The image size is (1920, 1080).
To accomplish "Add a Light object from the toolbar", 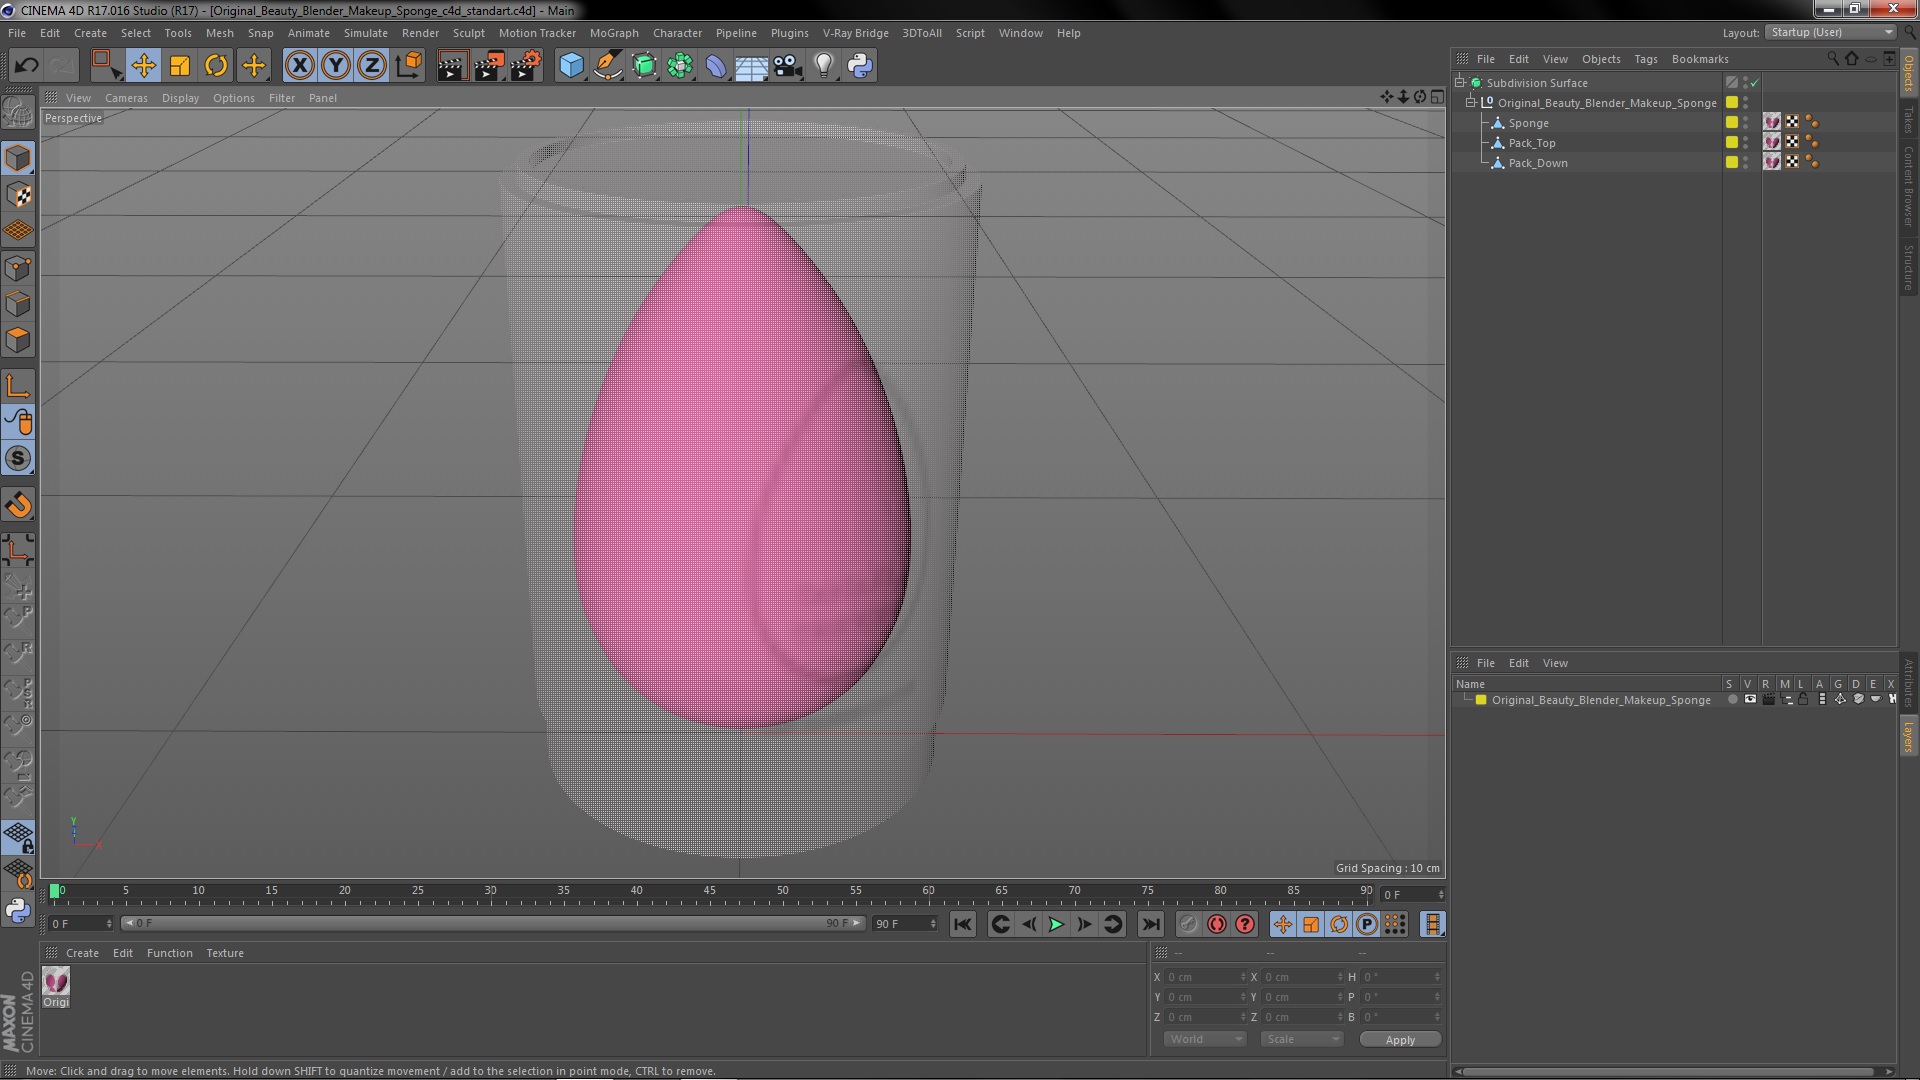I will point(823,66).
